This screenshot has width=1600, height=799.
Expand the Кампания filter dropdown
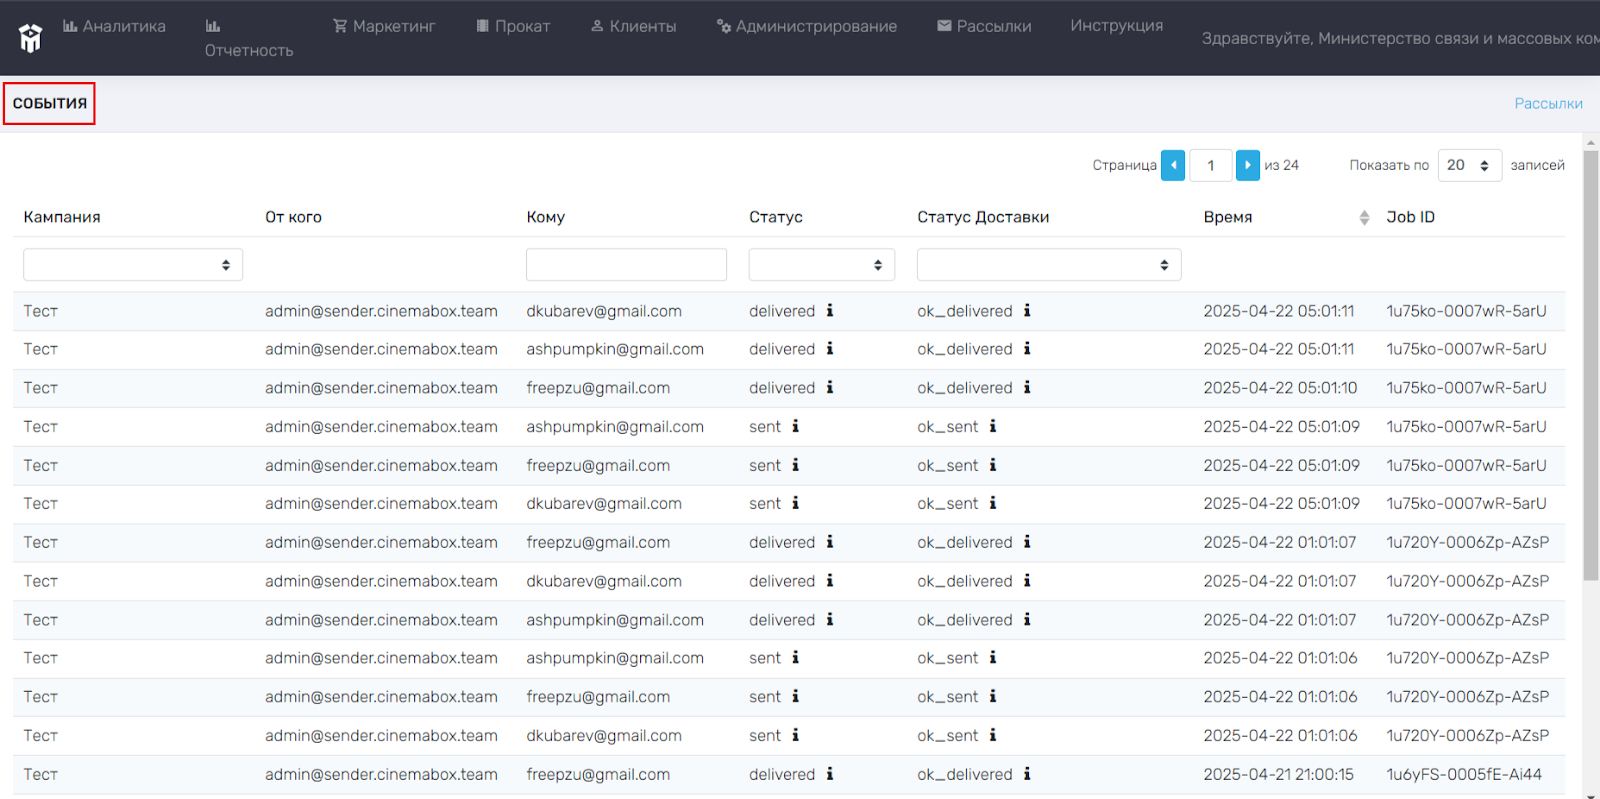coord(133,265)
